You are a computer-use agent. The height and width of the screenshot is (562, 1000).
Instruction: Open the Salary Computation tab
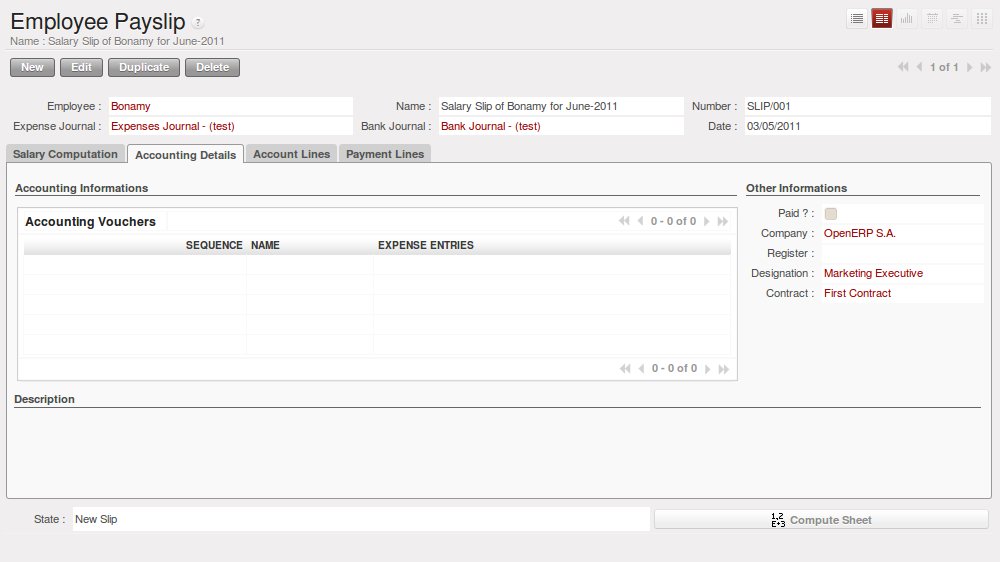(x=65, y=154)
